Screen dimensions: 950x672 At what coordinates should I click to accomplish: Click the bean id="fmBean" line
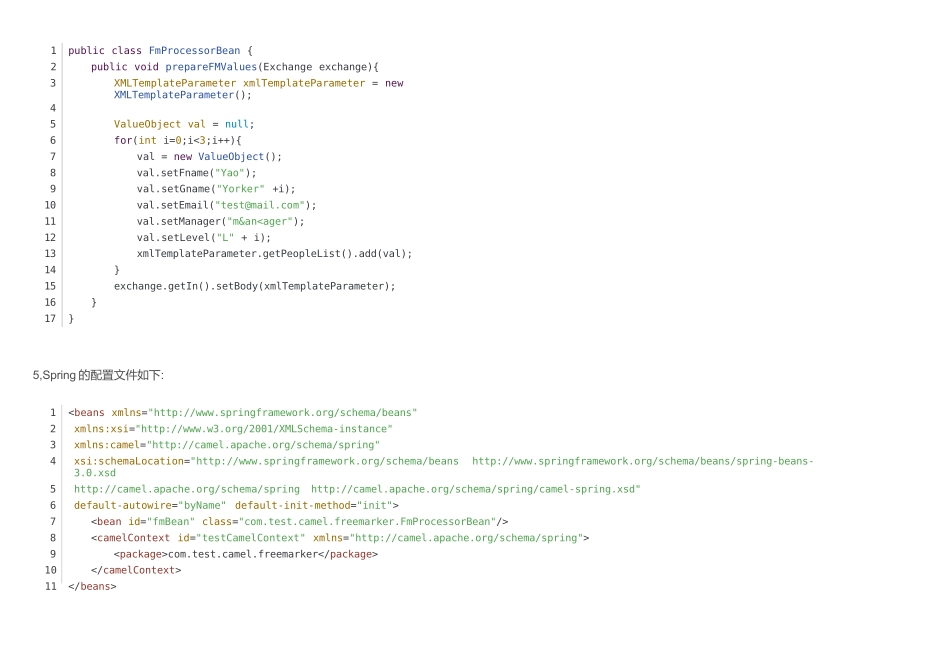tap(299, 522)
